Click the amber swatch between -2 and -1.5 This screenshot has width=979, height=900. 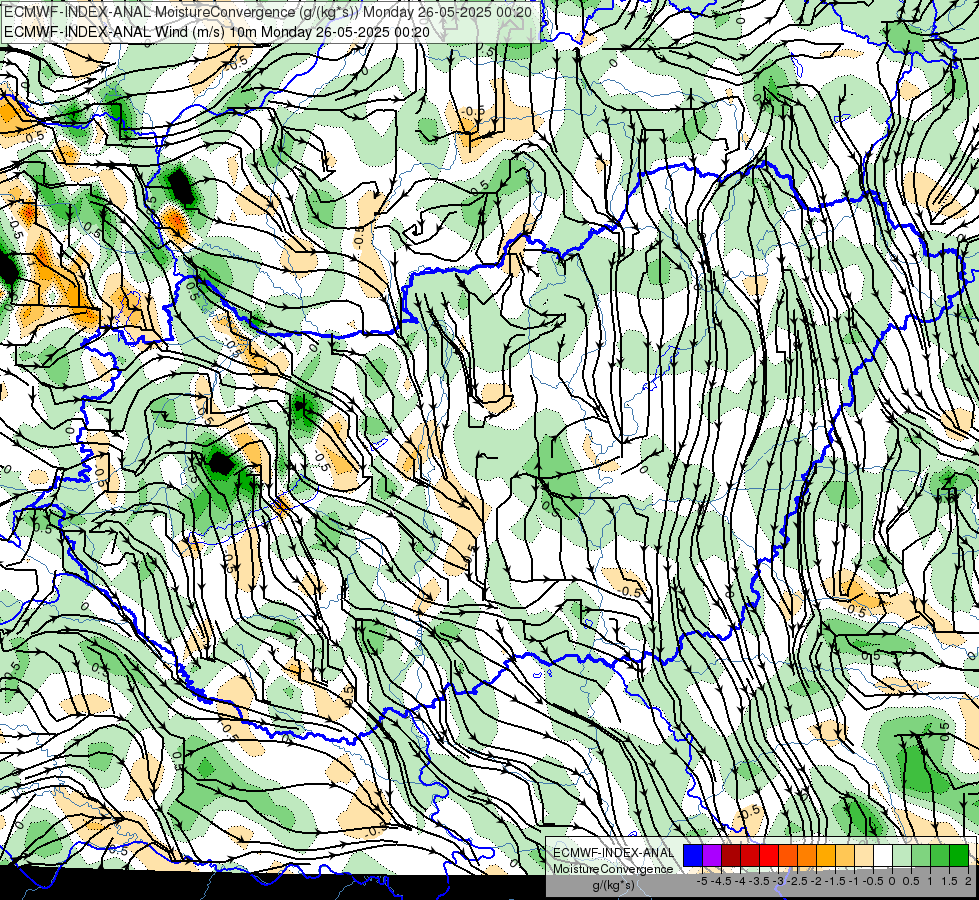(x=826, y=855)
